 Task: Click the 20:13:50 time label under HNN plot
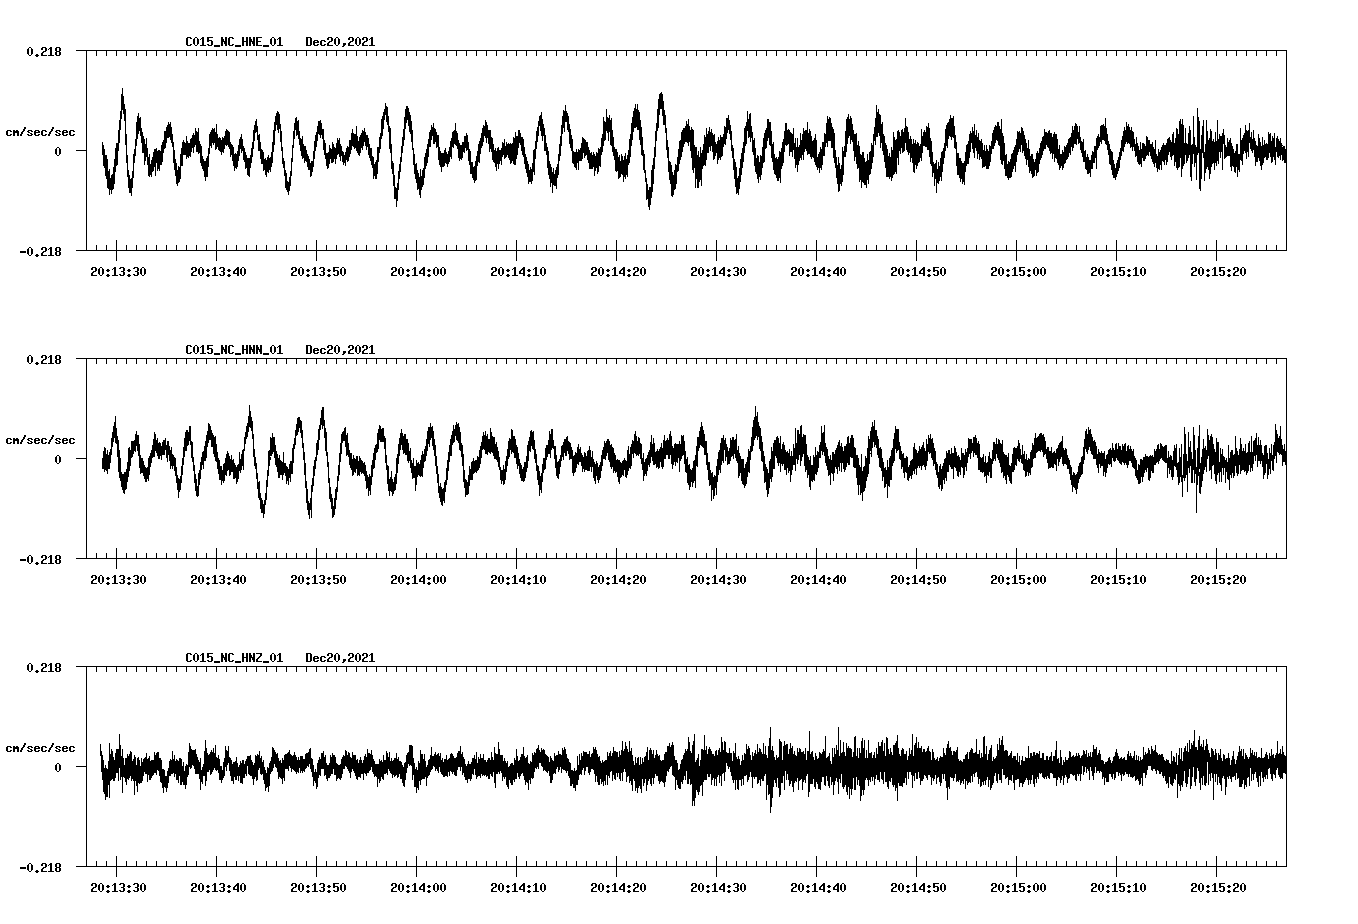(x=318, y=579)
